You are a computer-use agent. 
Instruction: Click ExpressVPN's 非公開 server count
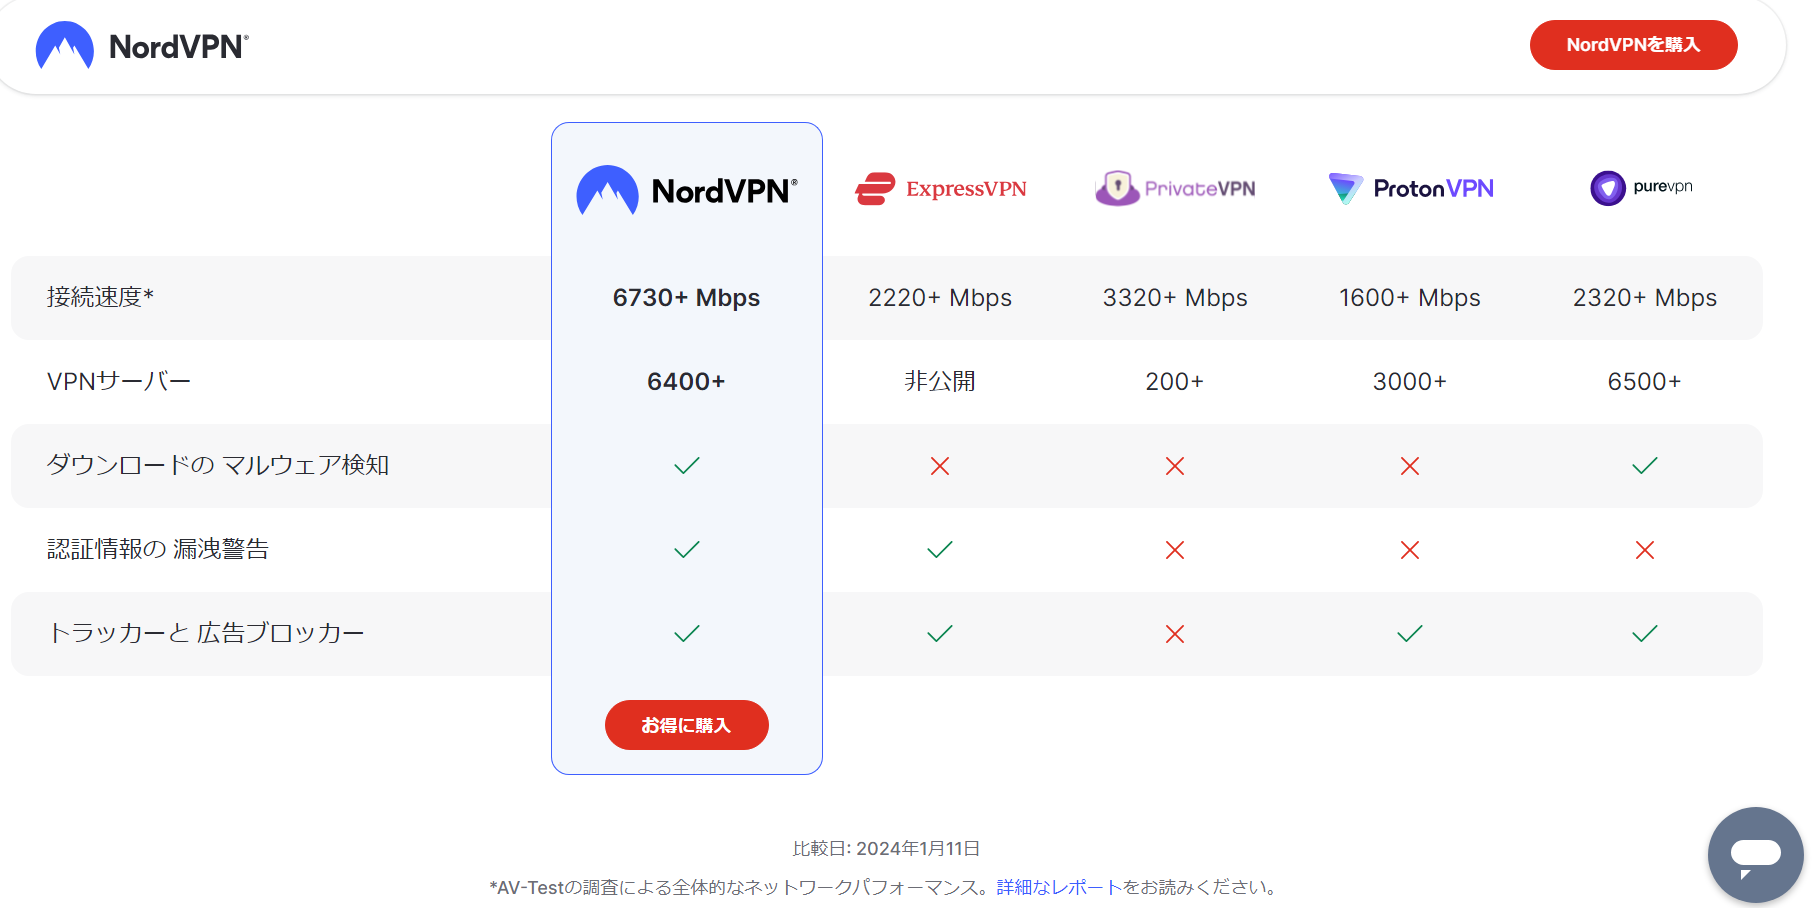(940, 381)
